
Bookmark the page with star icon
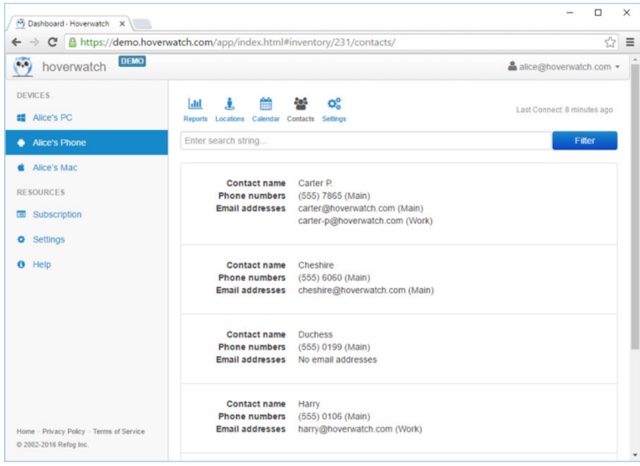coord(610,42)
